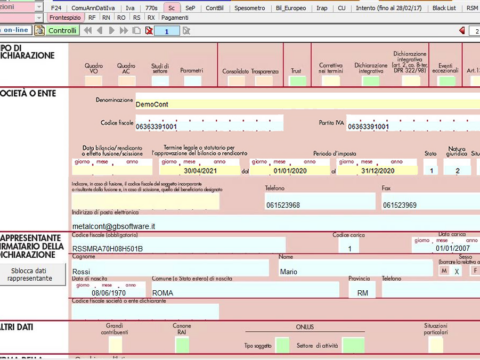
Task: Switch to the Iva tab
Action: 130,8
